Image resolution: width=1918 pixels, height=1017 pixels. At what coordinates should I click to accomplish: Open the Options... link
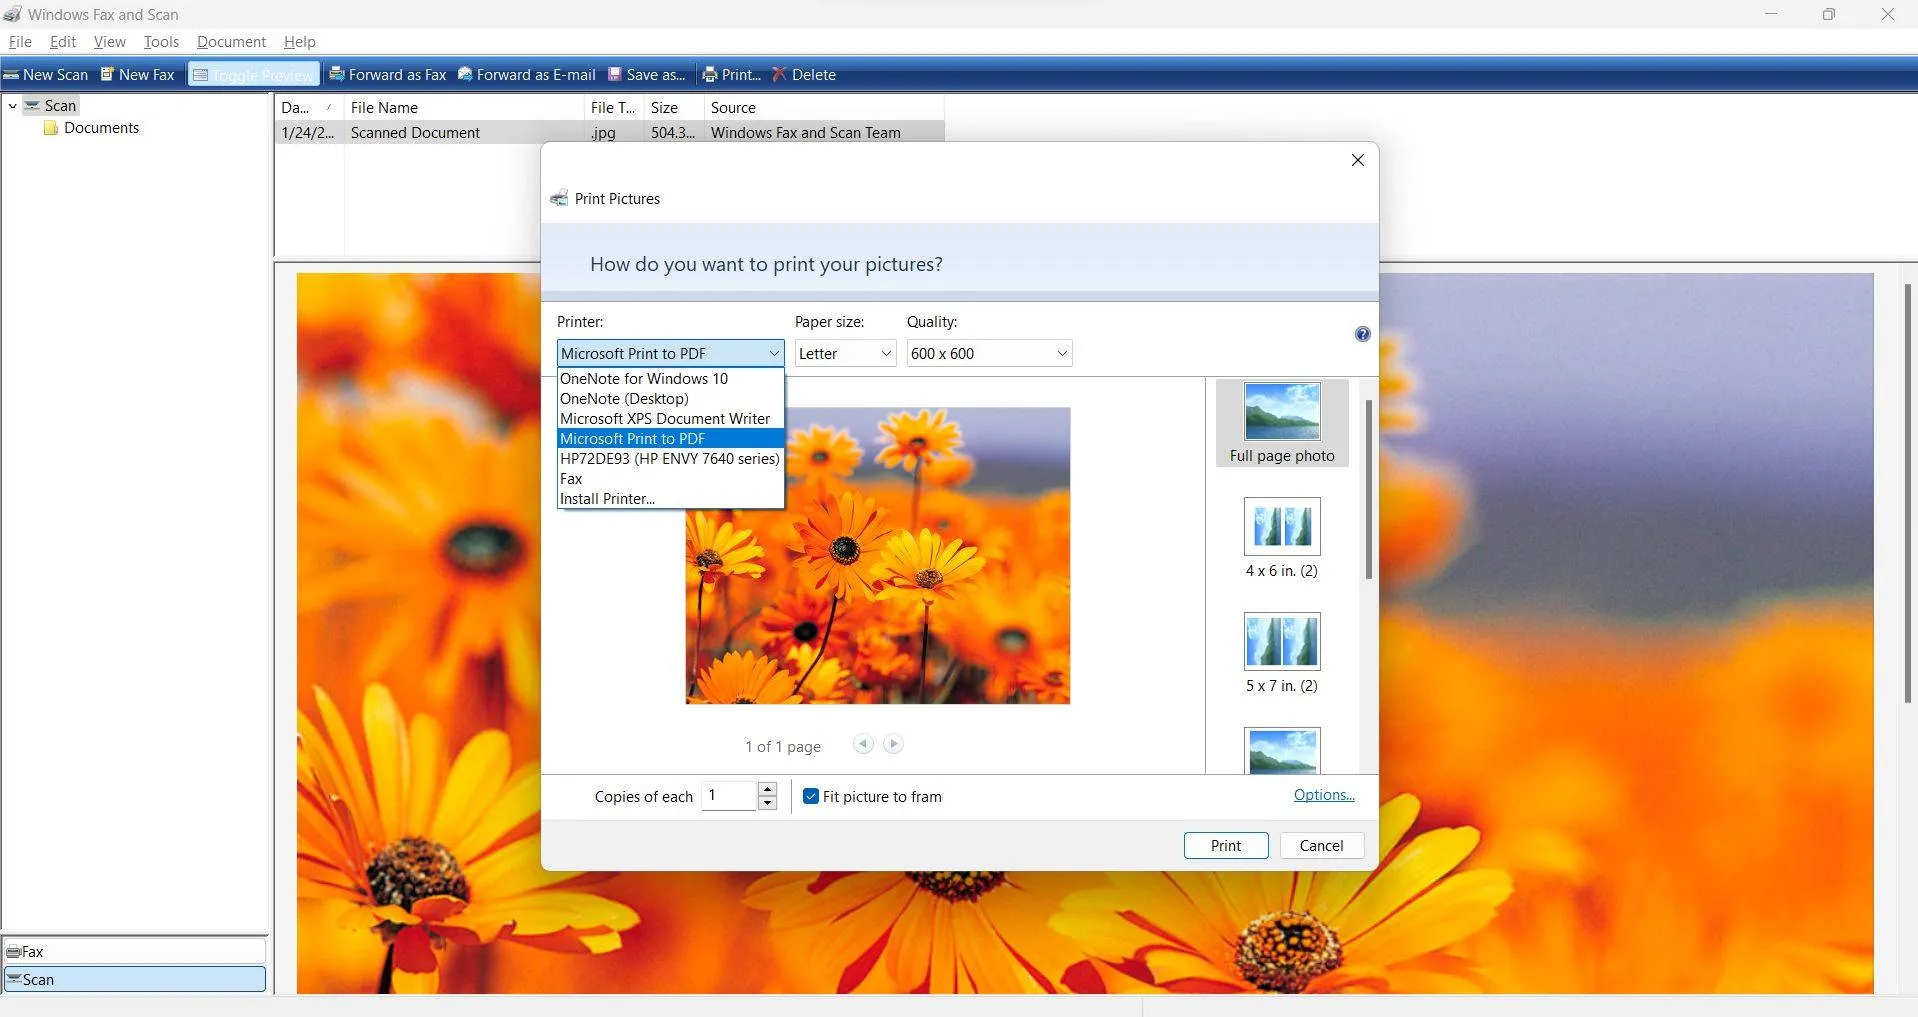(x=1322, y=794)
